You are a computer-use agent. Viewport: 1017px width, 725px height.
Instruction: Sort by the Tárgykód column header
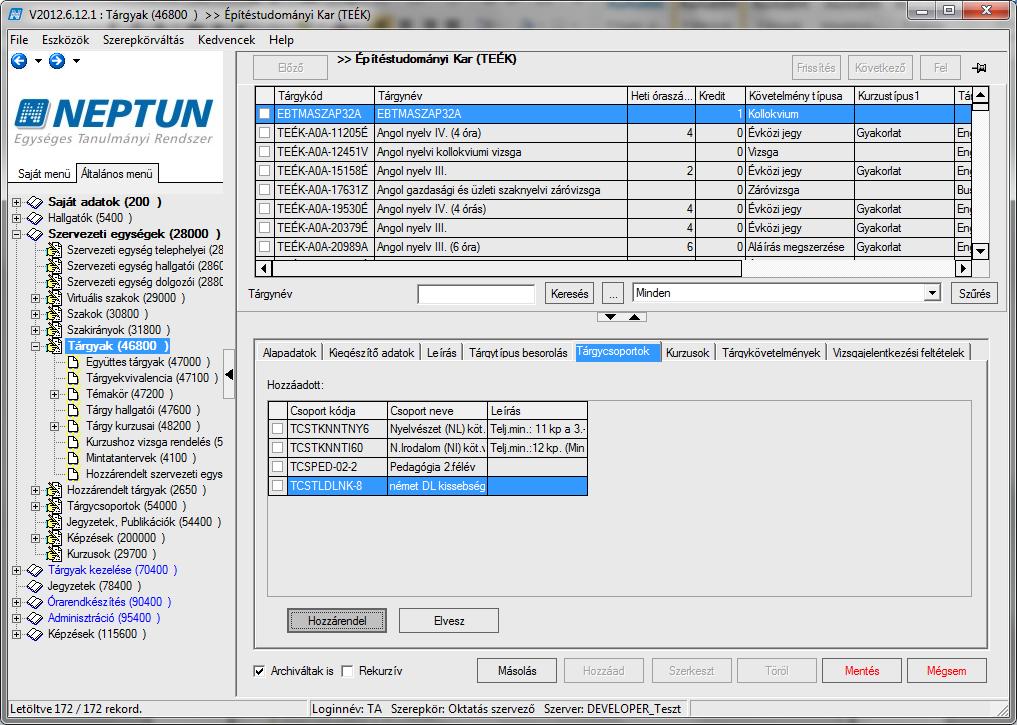click(x=324, y=96)
